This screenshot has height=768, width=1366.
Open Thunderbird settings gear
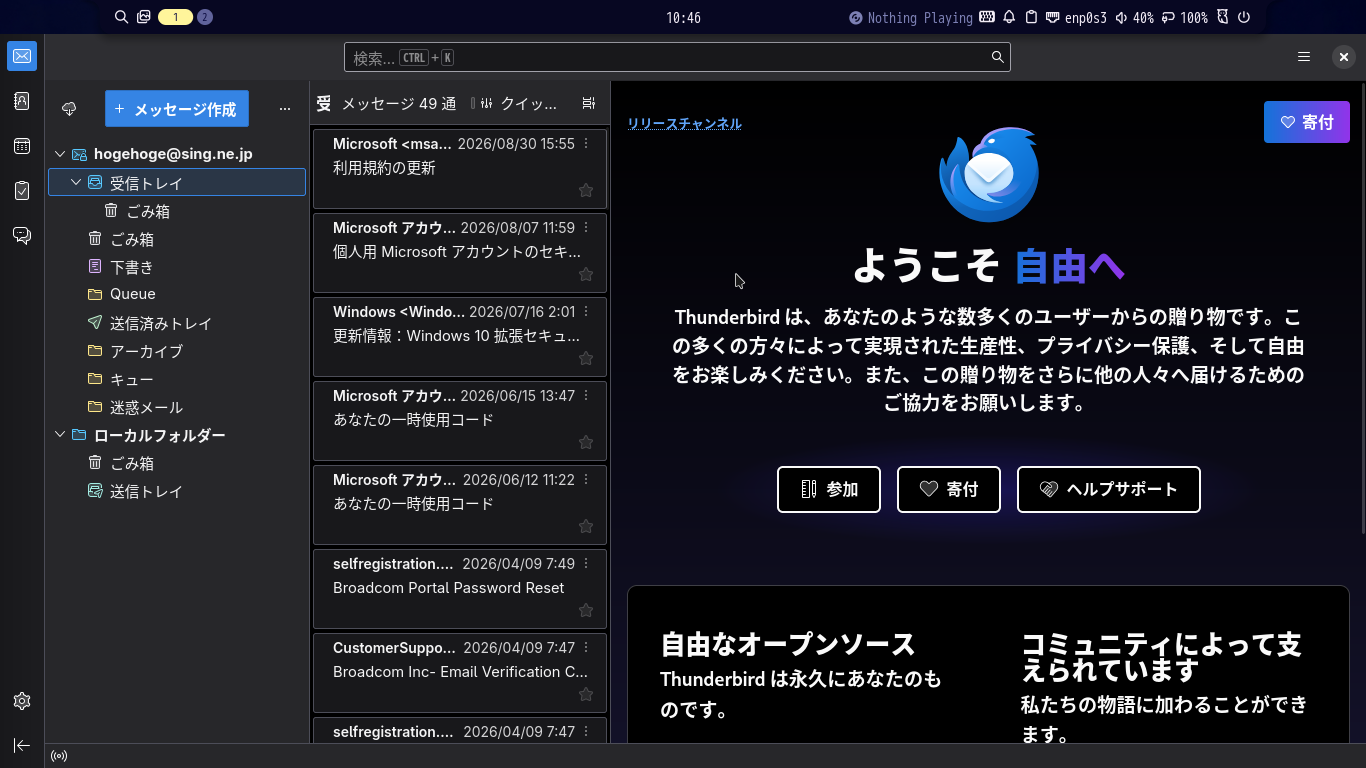(x=22, y=701)
